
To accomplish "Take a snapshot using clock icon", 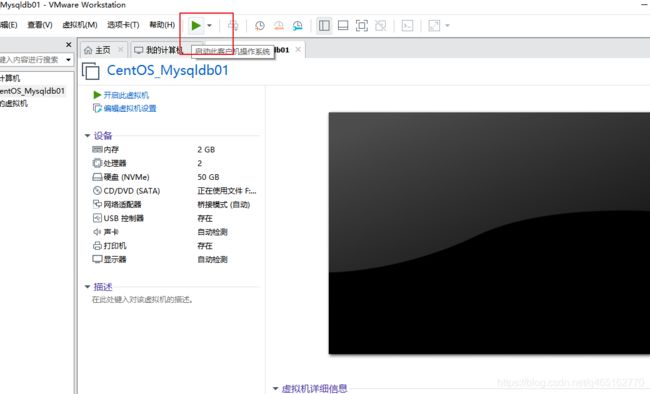I will point(260,26).
